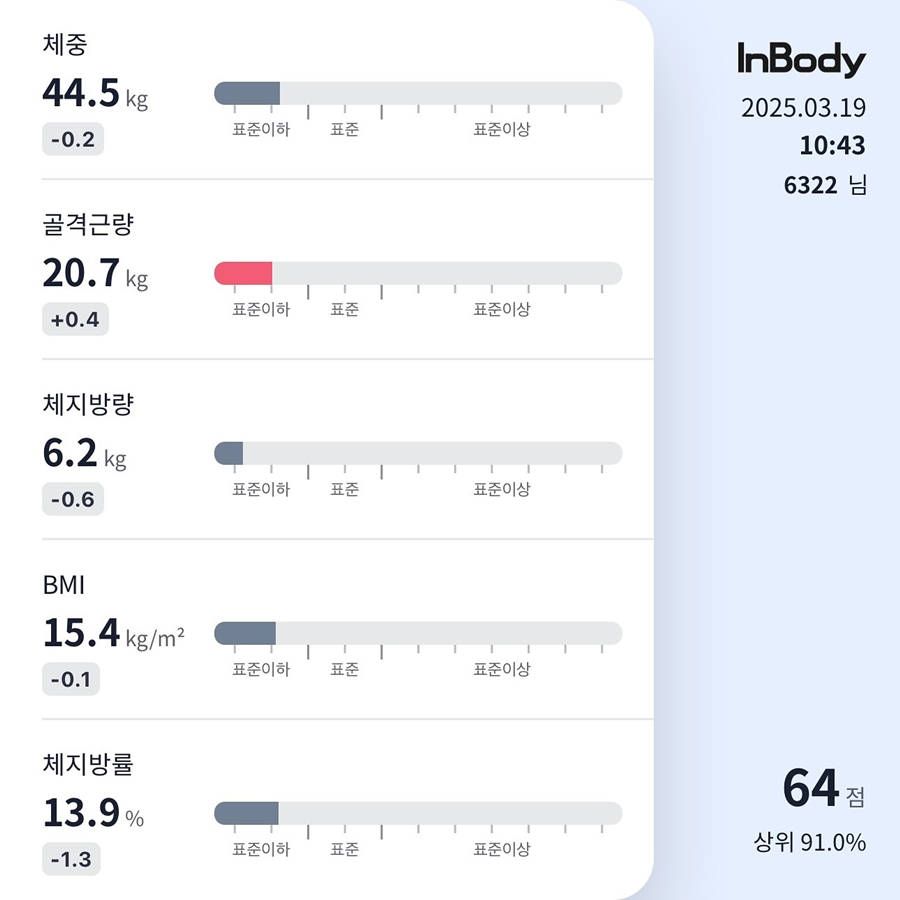This screenshot has width=900, height=900.
Task: Click the 체지방량 body fat mass bar
Action: click(418, 453)
